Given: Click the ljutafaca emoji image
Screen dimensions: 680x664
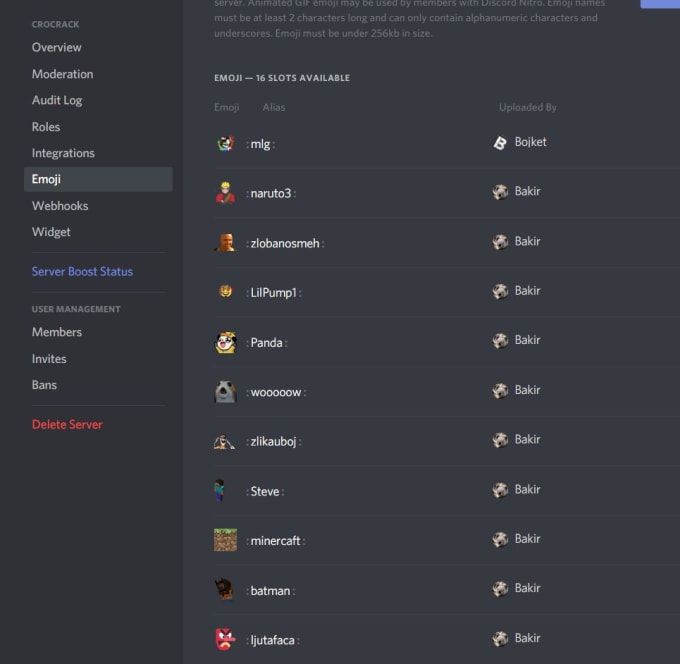Looking at the screenshot, I should click(225, 639).
